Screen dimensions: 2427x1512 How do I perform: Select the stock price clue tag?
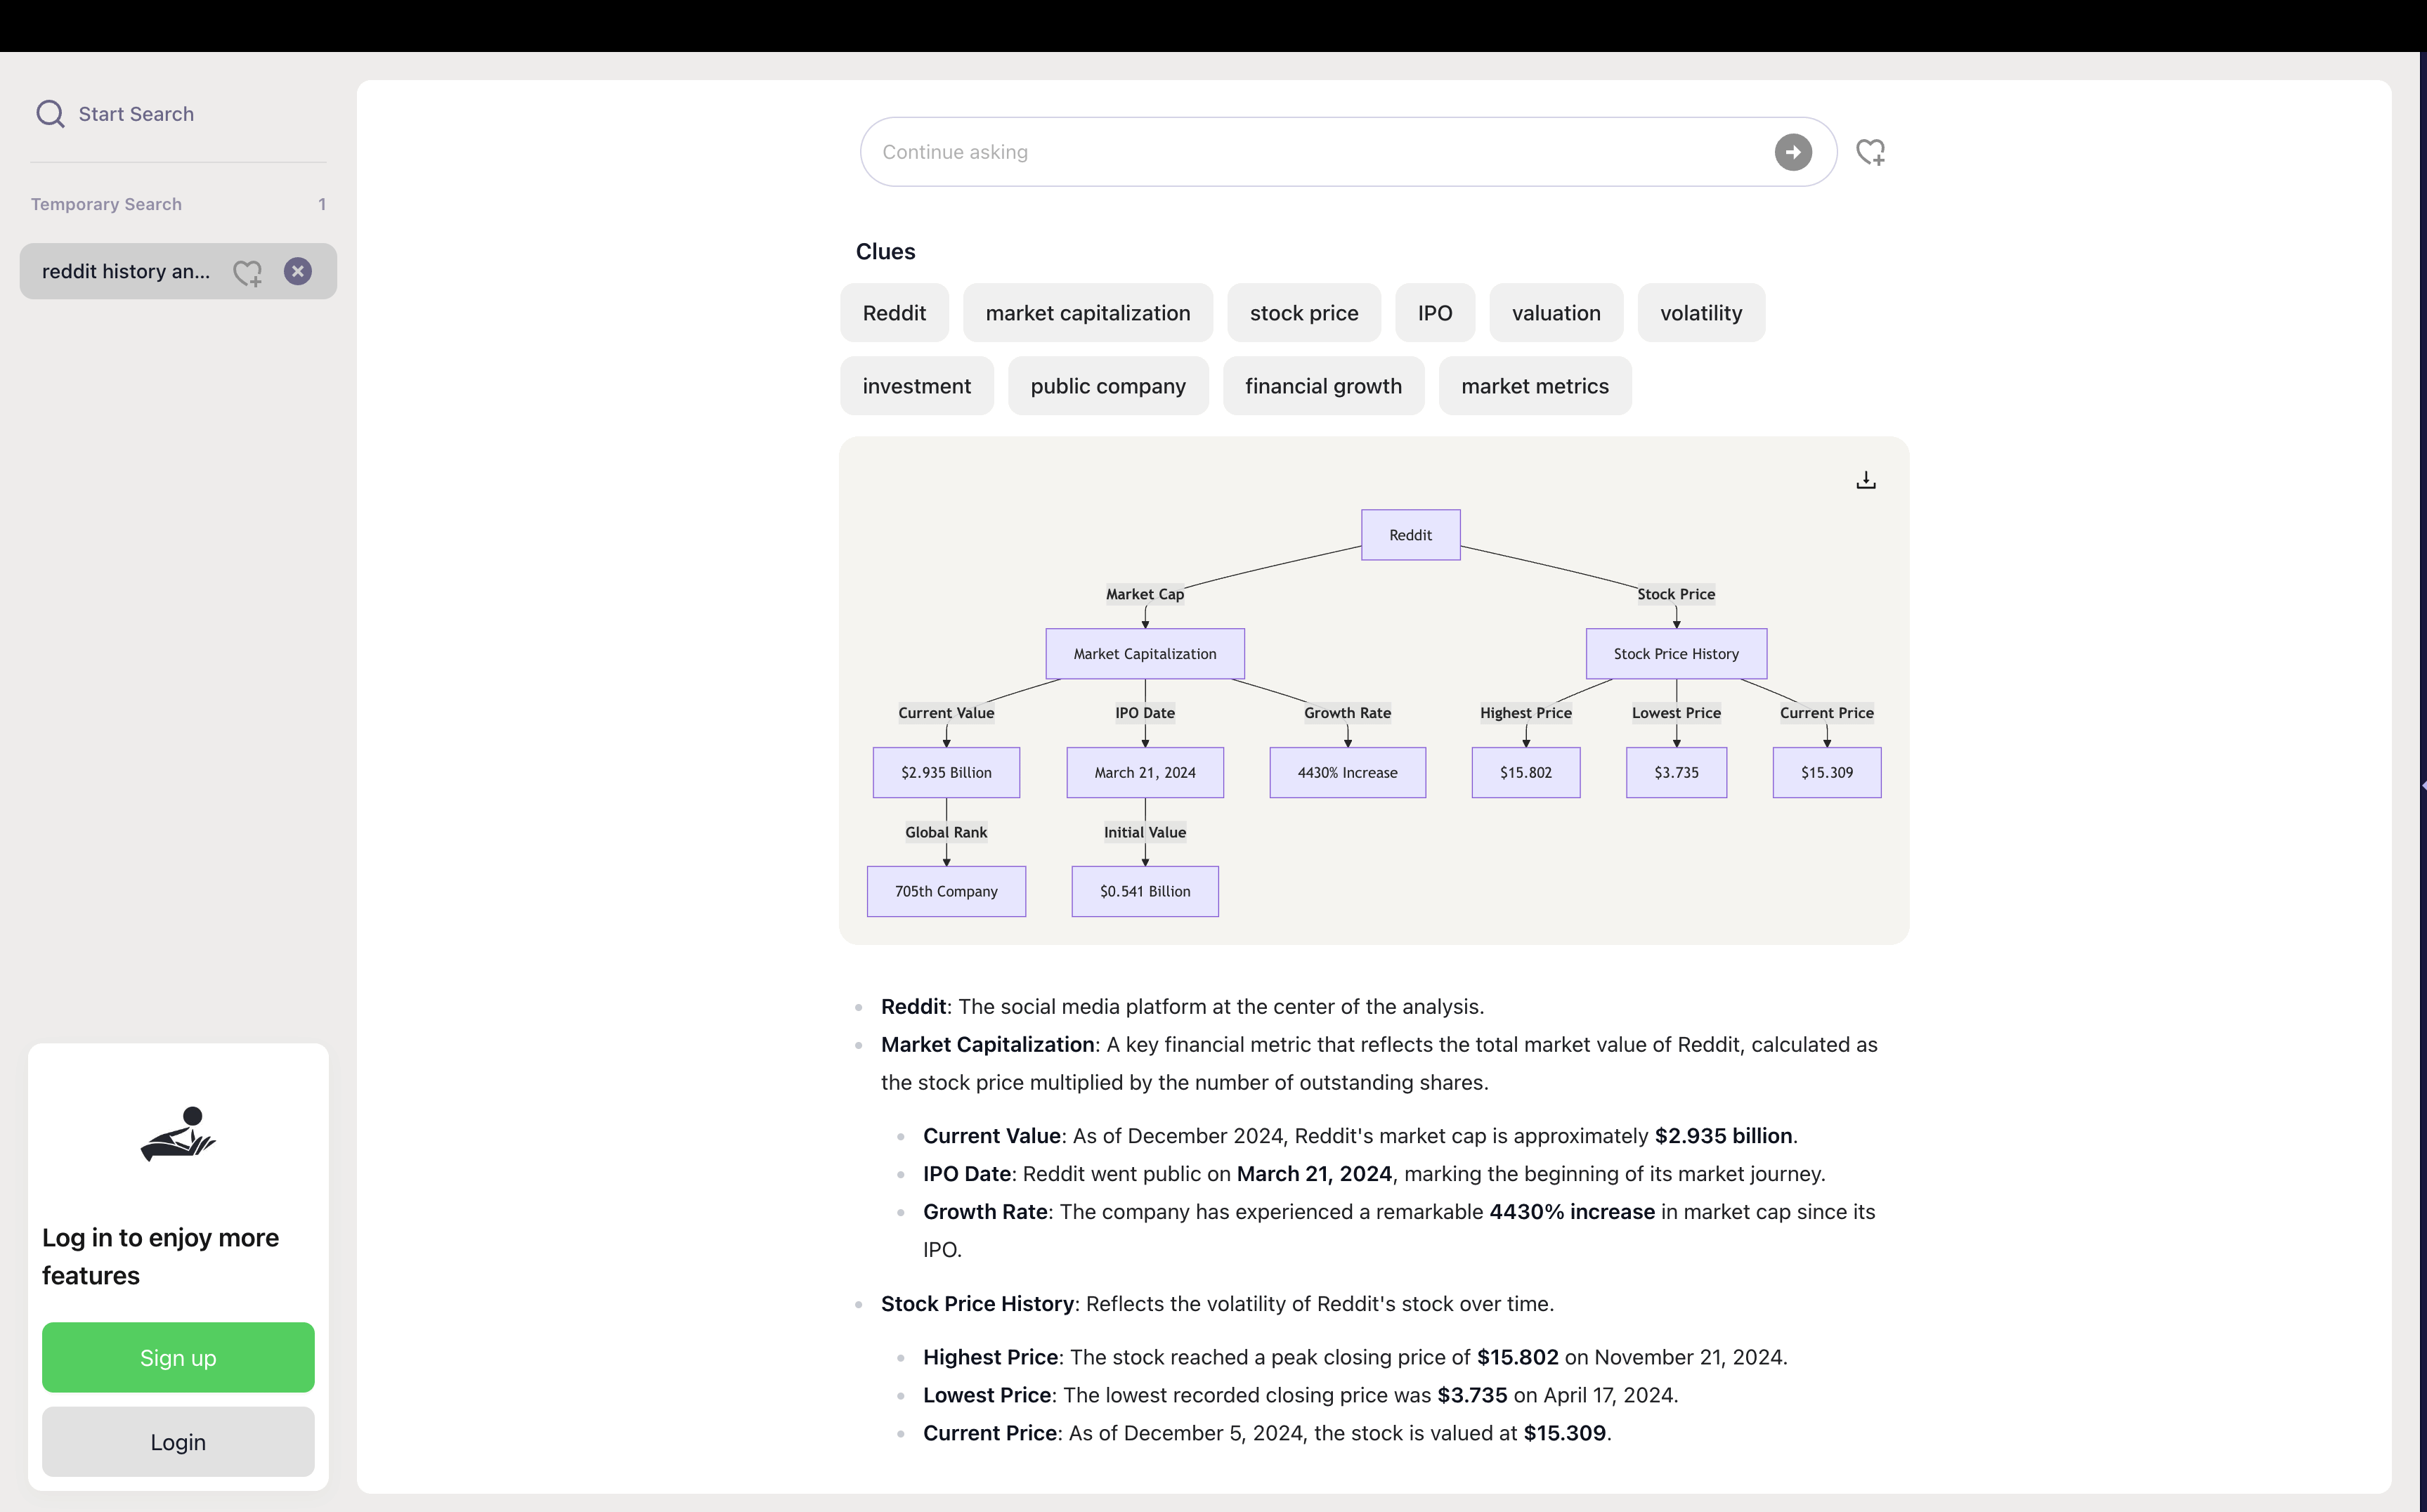[1304, 313]
